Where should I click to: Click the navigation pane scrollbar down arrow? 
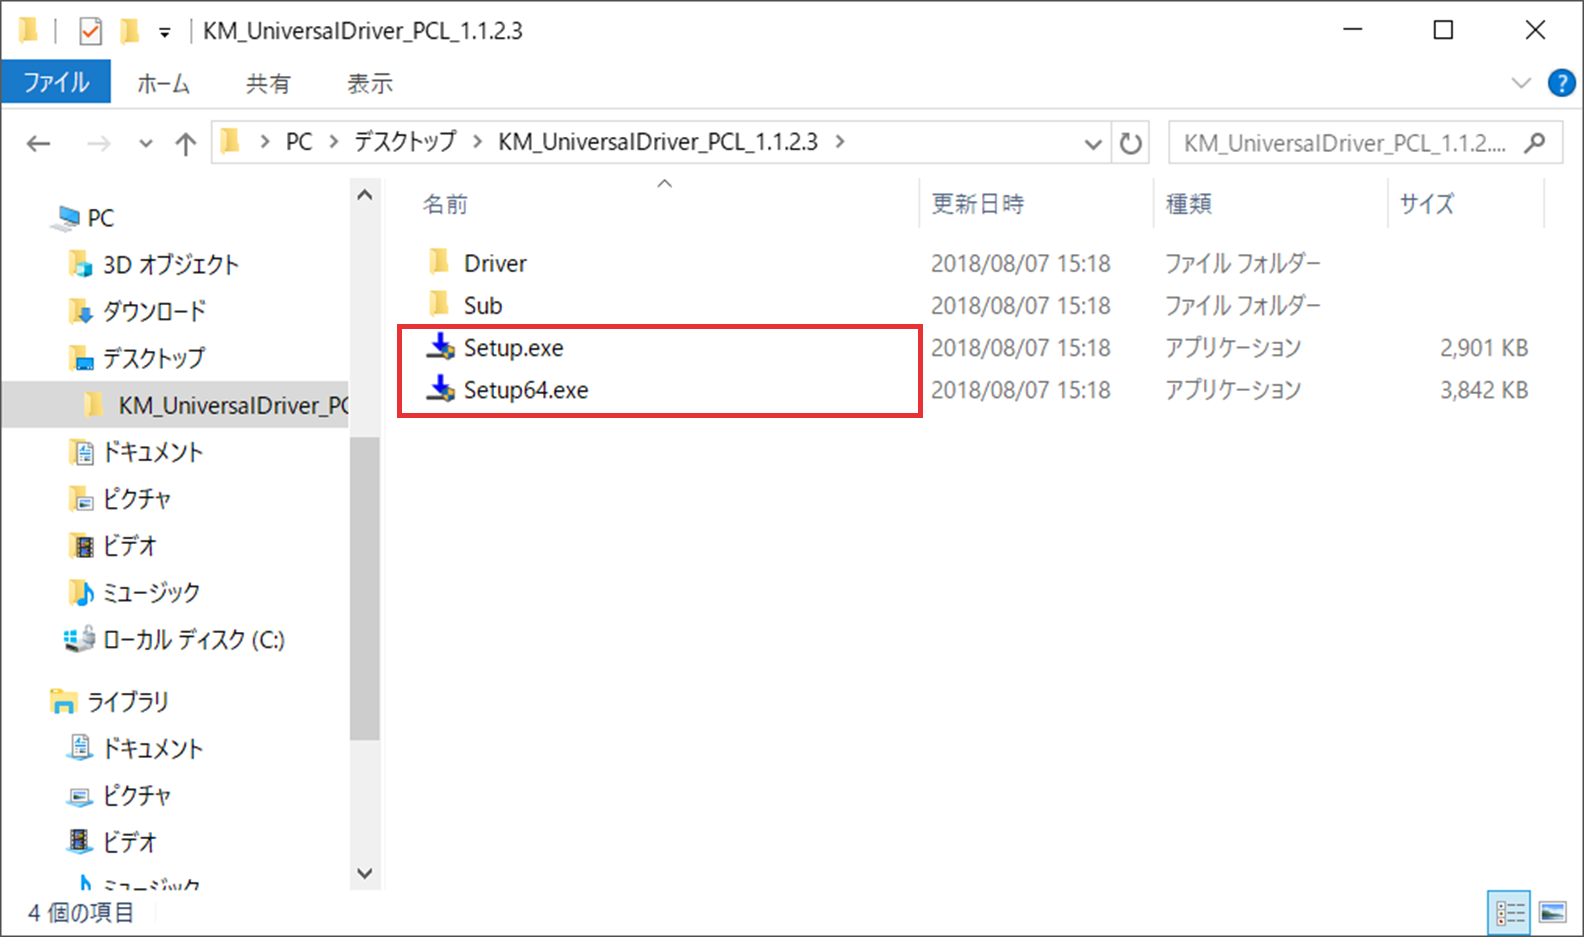[x=365, y=873]
